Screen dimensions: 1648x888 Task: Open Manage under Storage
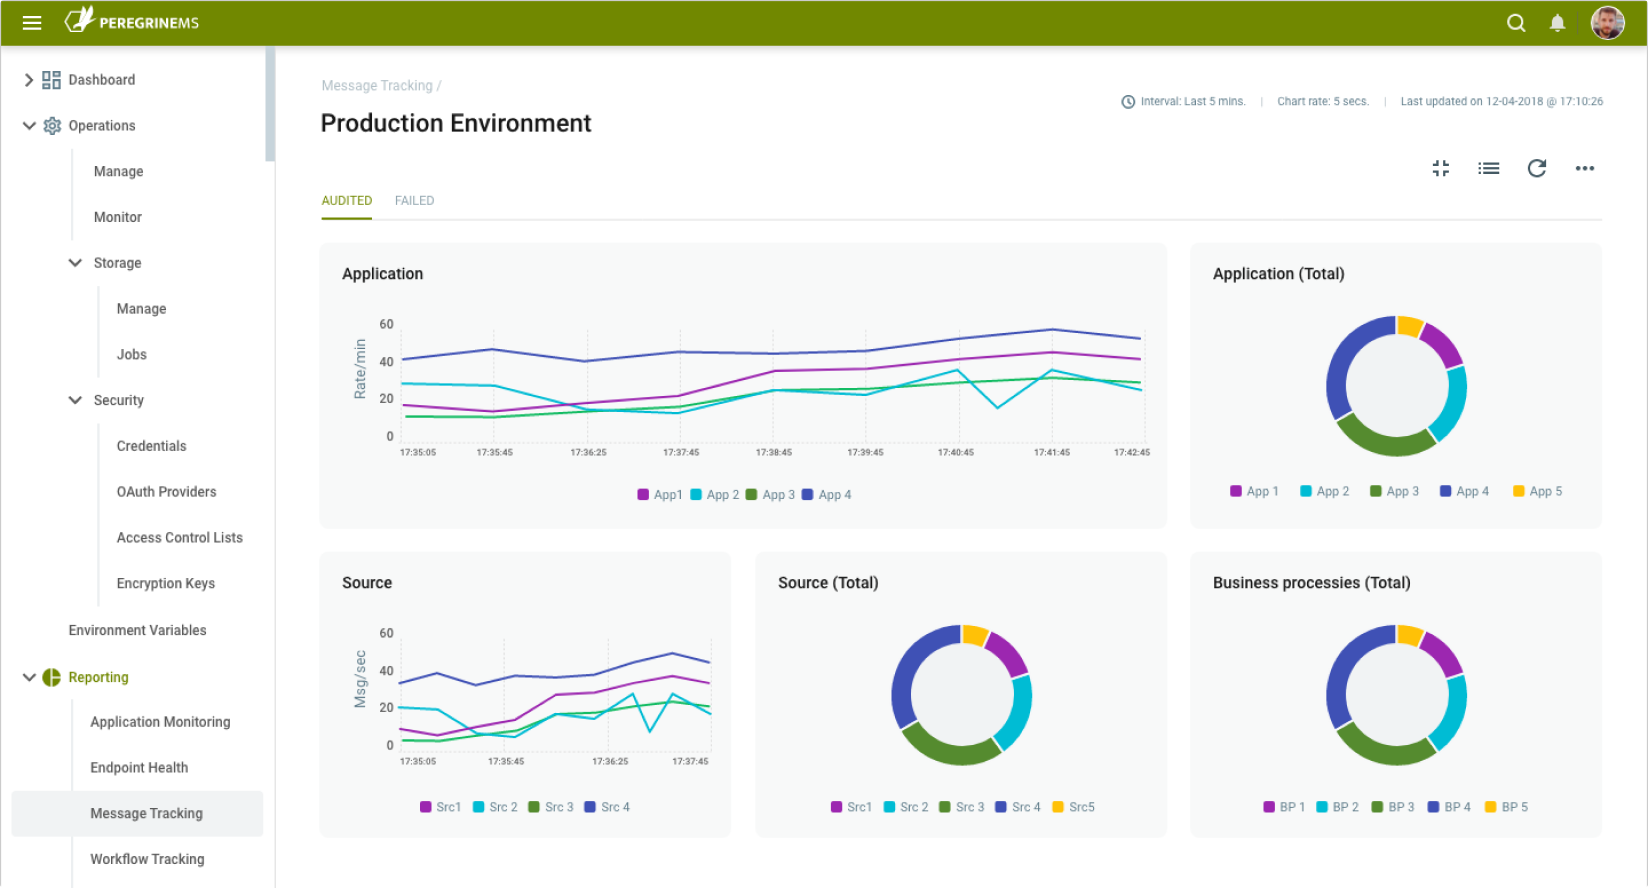click(141, 309)
